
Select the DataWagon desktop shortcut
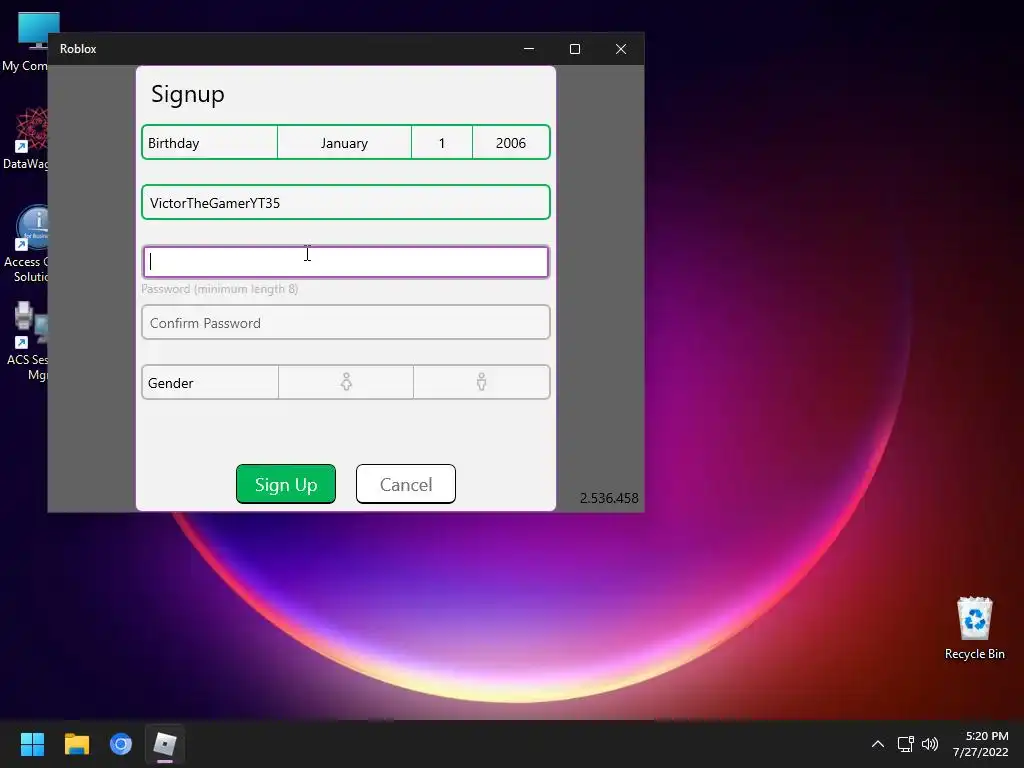click(x=26, y=139)
